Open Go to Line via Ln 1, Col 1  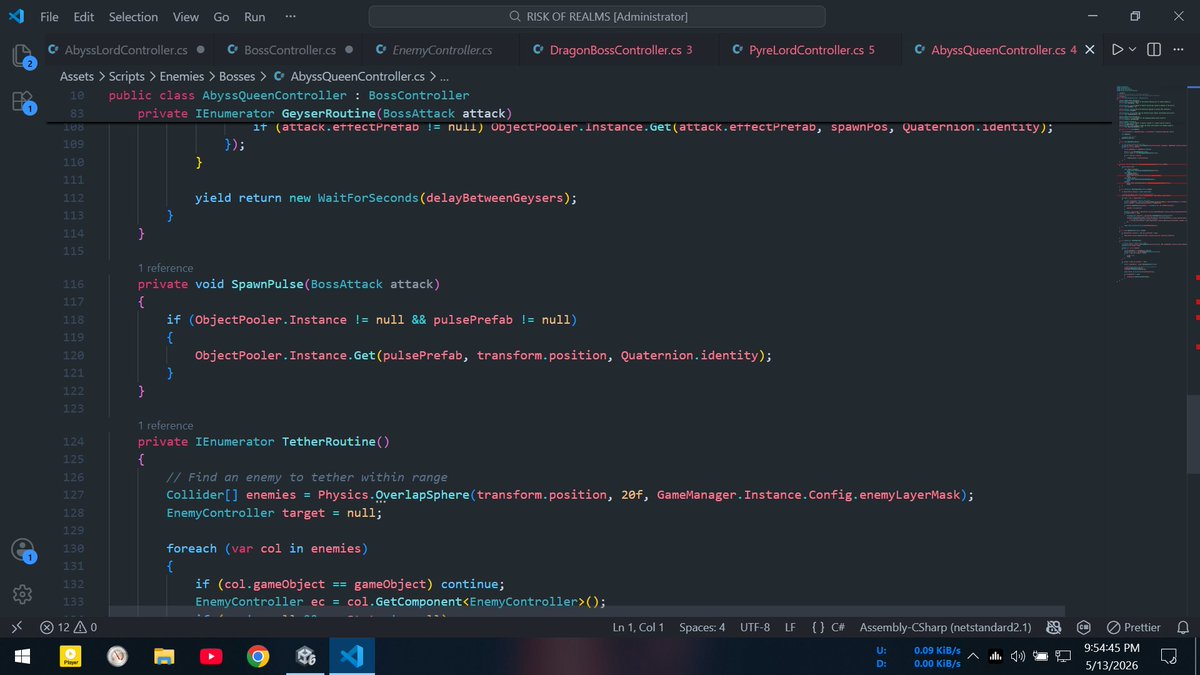coord(638,627)
